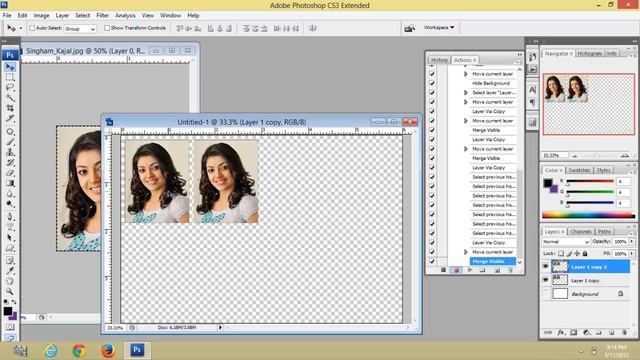Enable the Auto-Select checkbox

click(x=32, y=28)
